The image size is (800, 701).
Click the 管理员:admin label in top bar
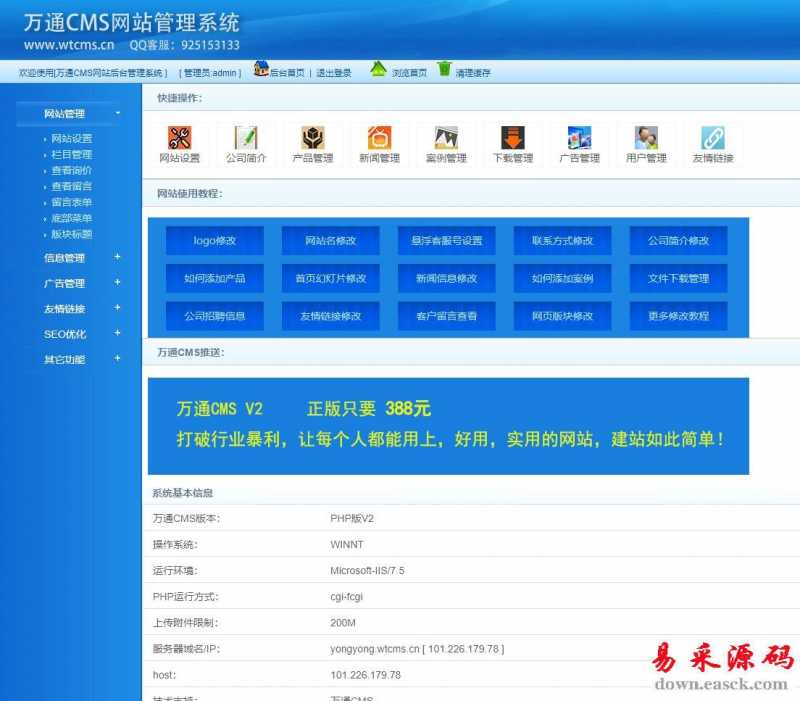[x=210, y=73]
